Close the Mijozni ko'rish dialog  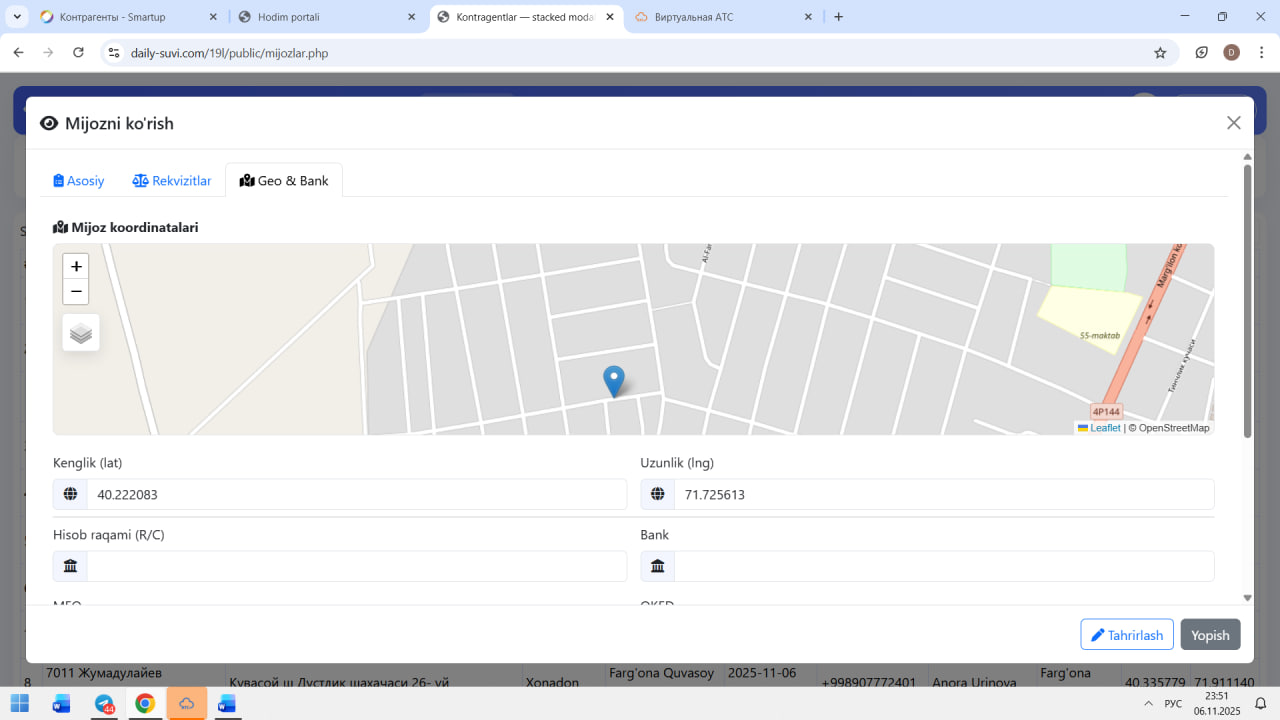(x=1233, y=123)
